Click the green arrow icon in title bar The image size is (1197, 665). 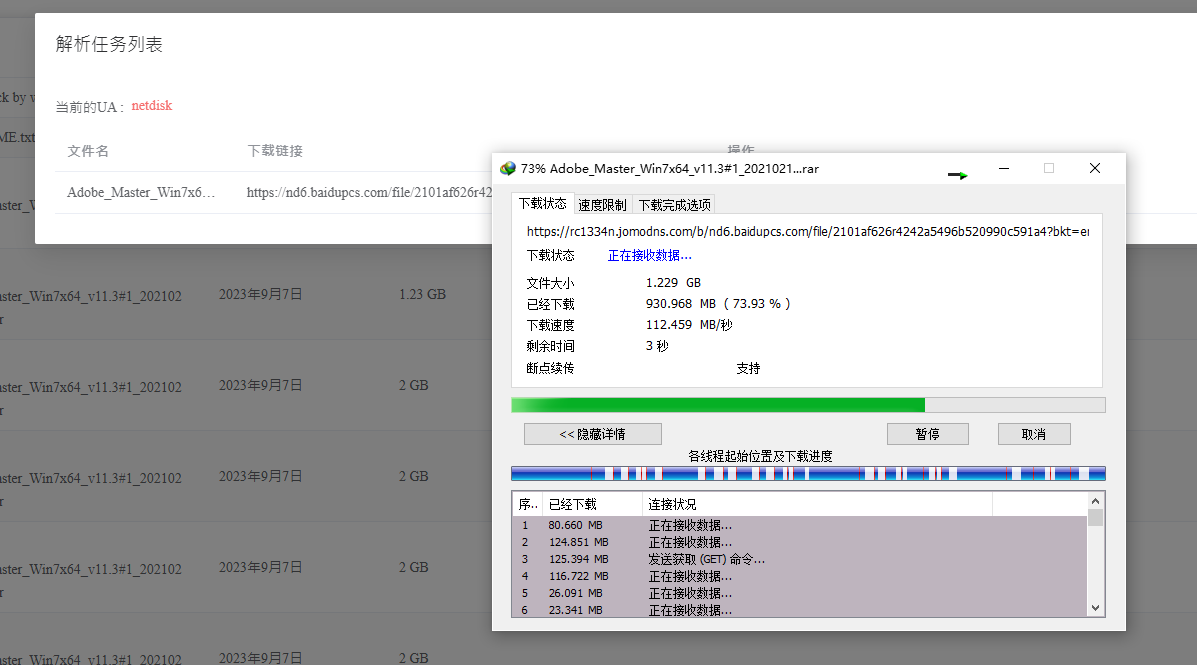(958, 175)
